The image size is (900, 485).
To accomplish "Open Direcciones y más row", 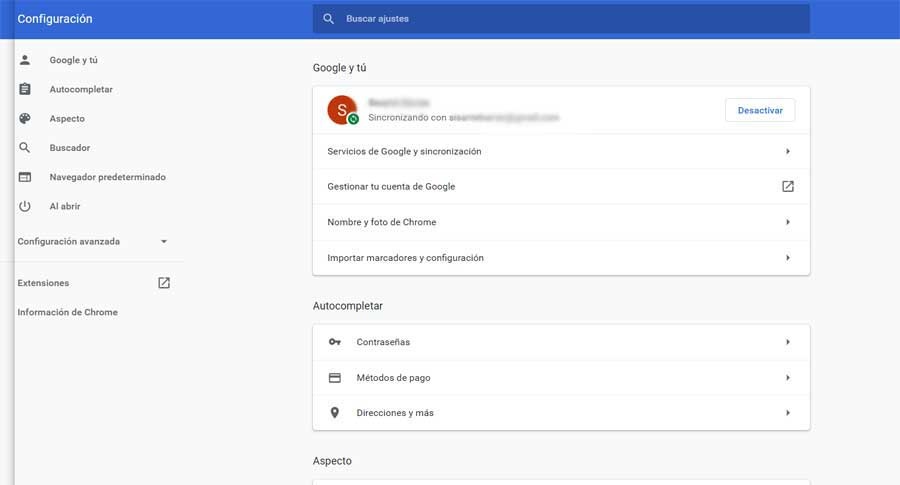I will click(x=561, y=413).
